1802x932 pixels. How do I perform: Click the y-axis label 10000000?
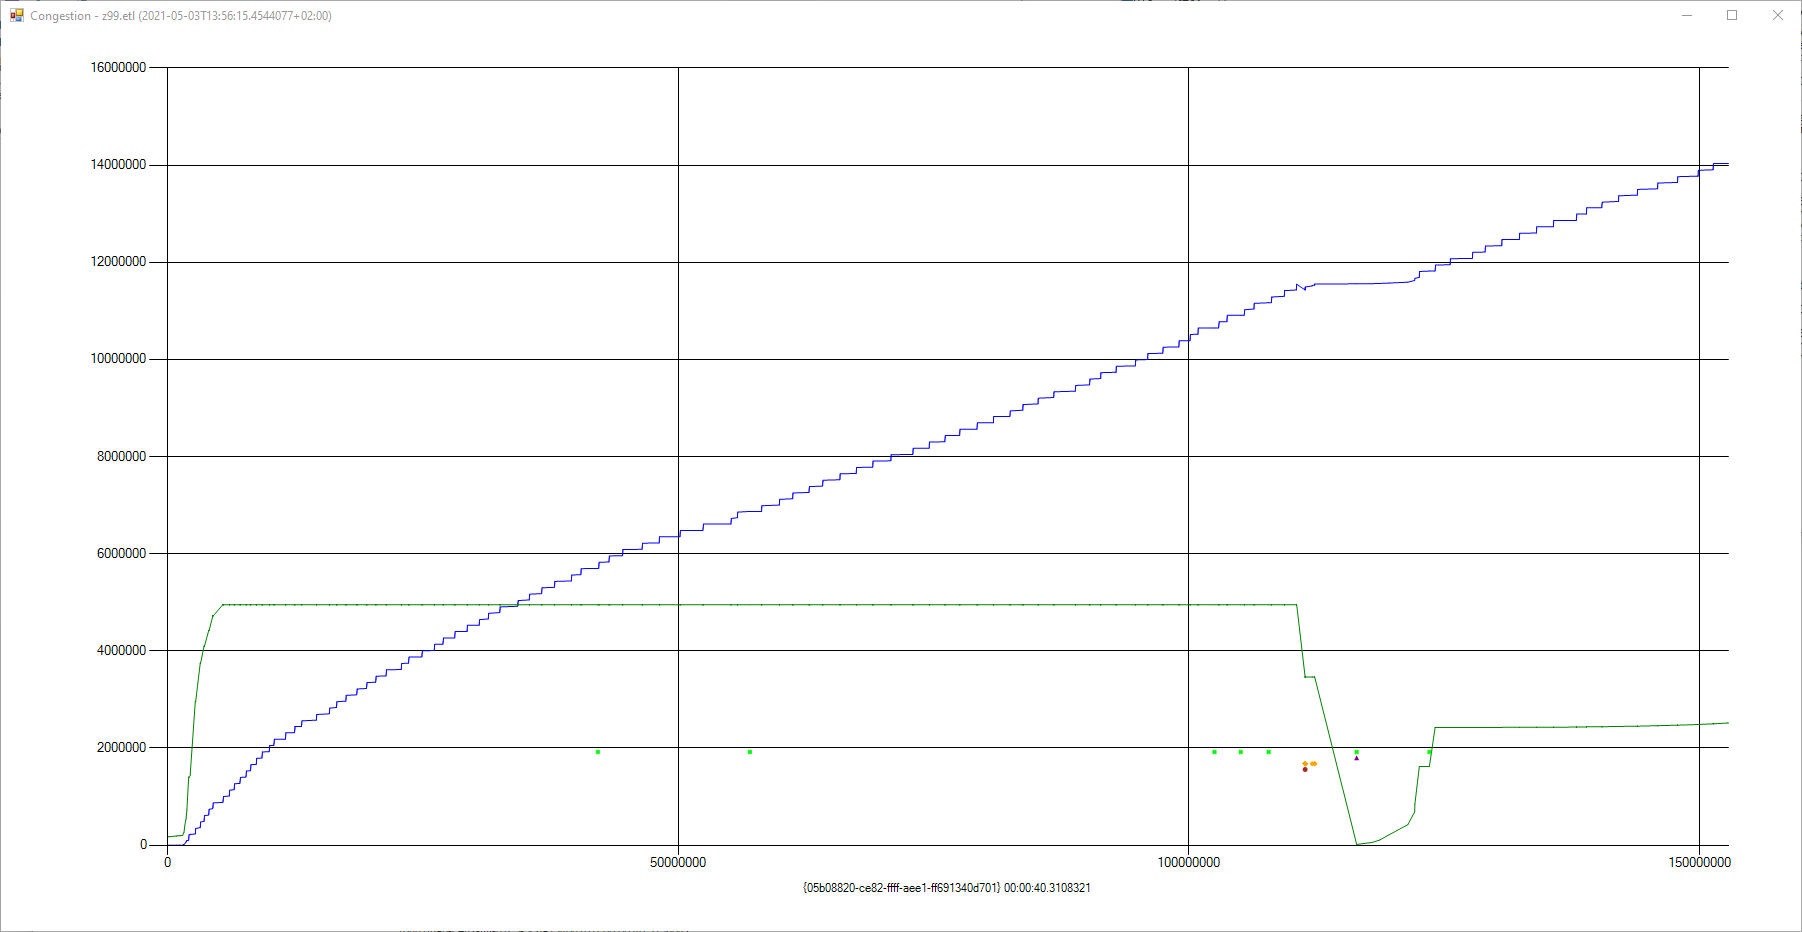118,359
